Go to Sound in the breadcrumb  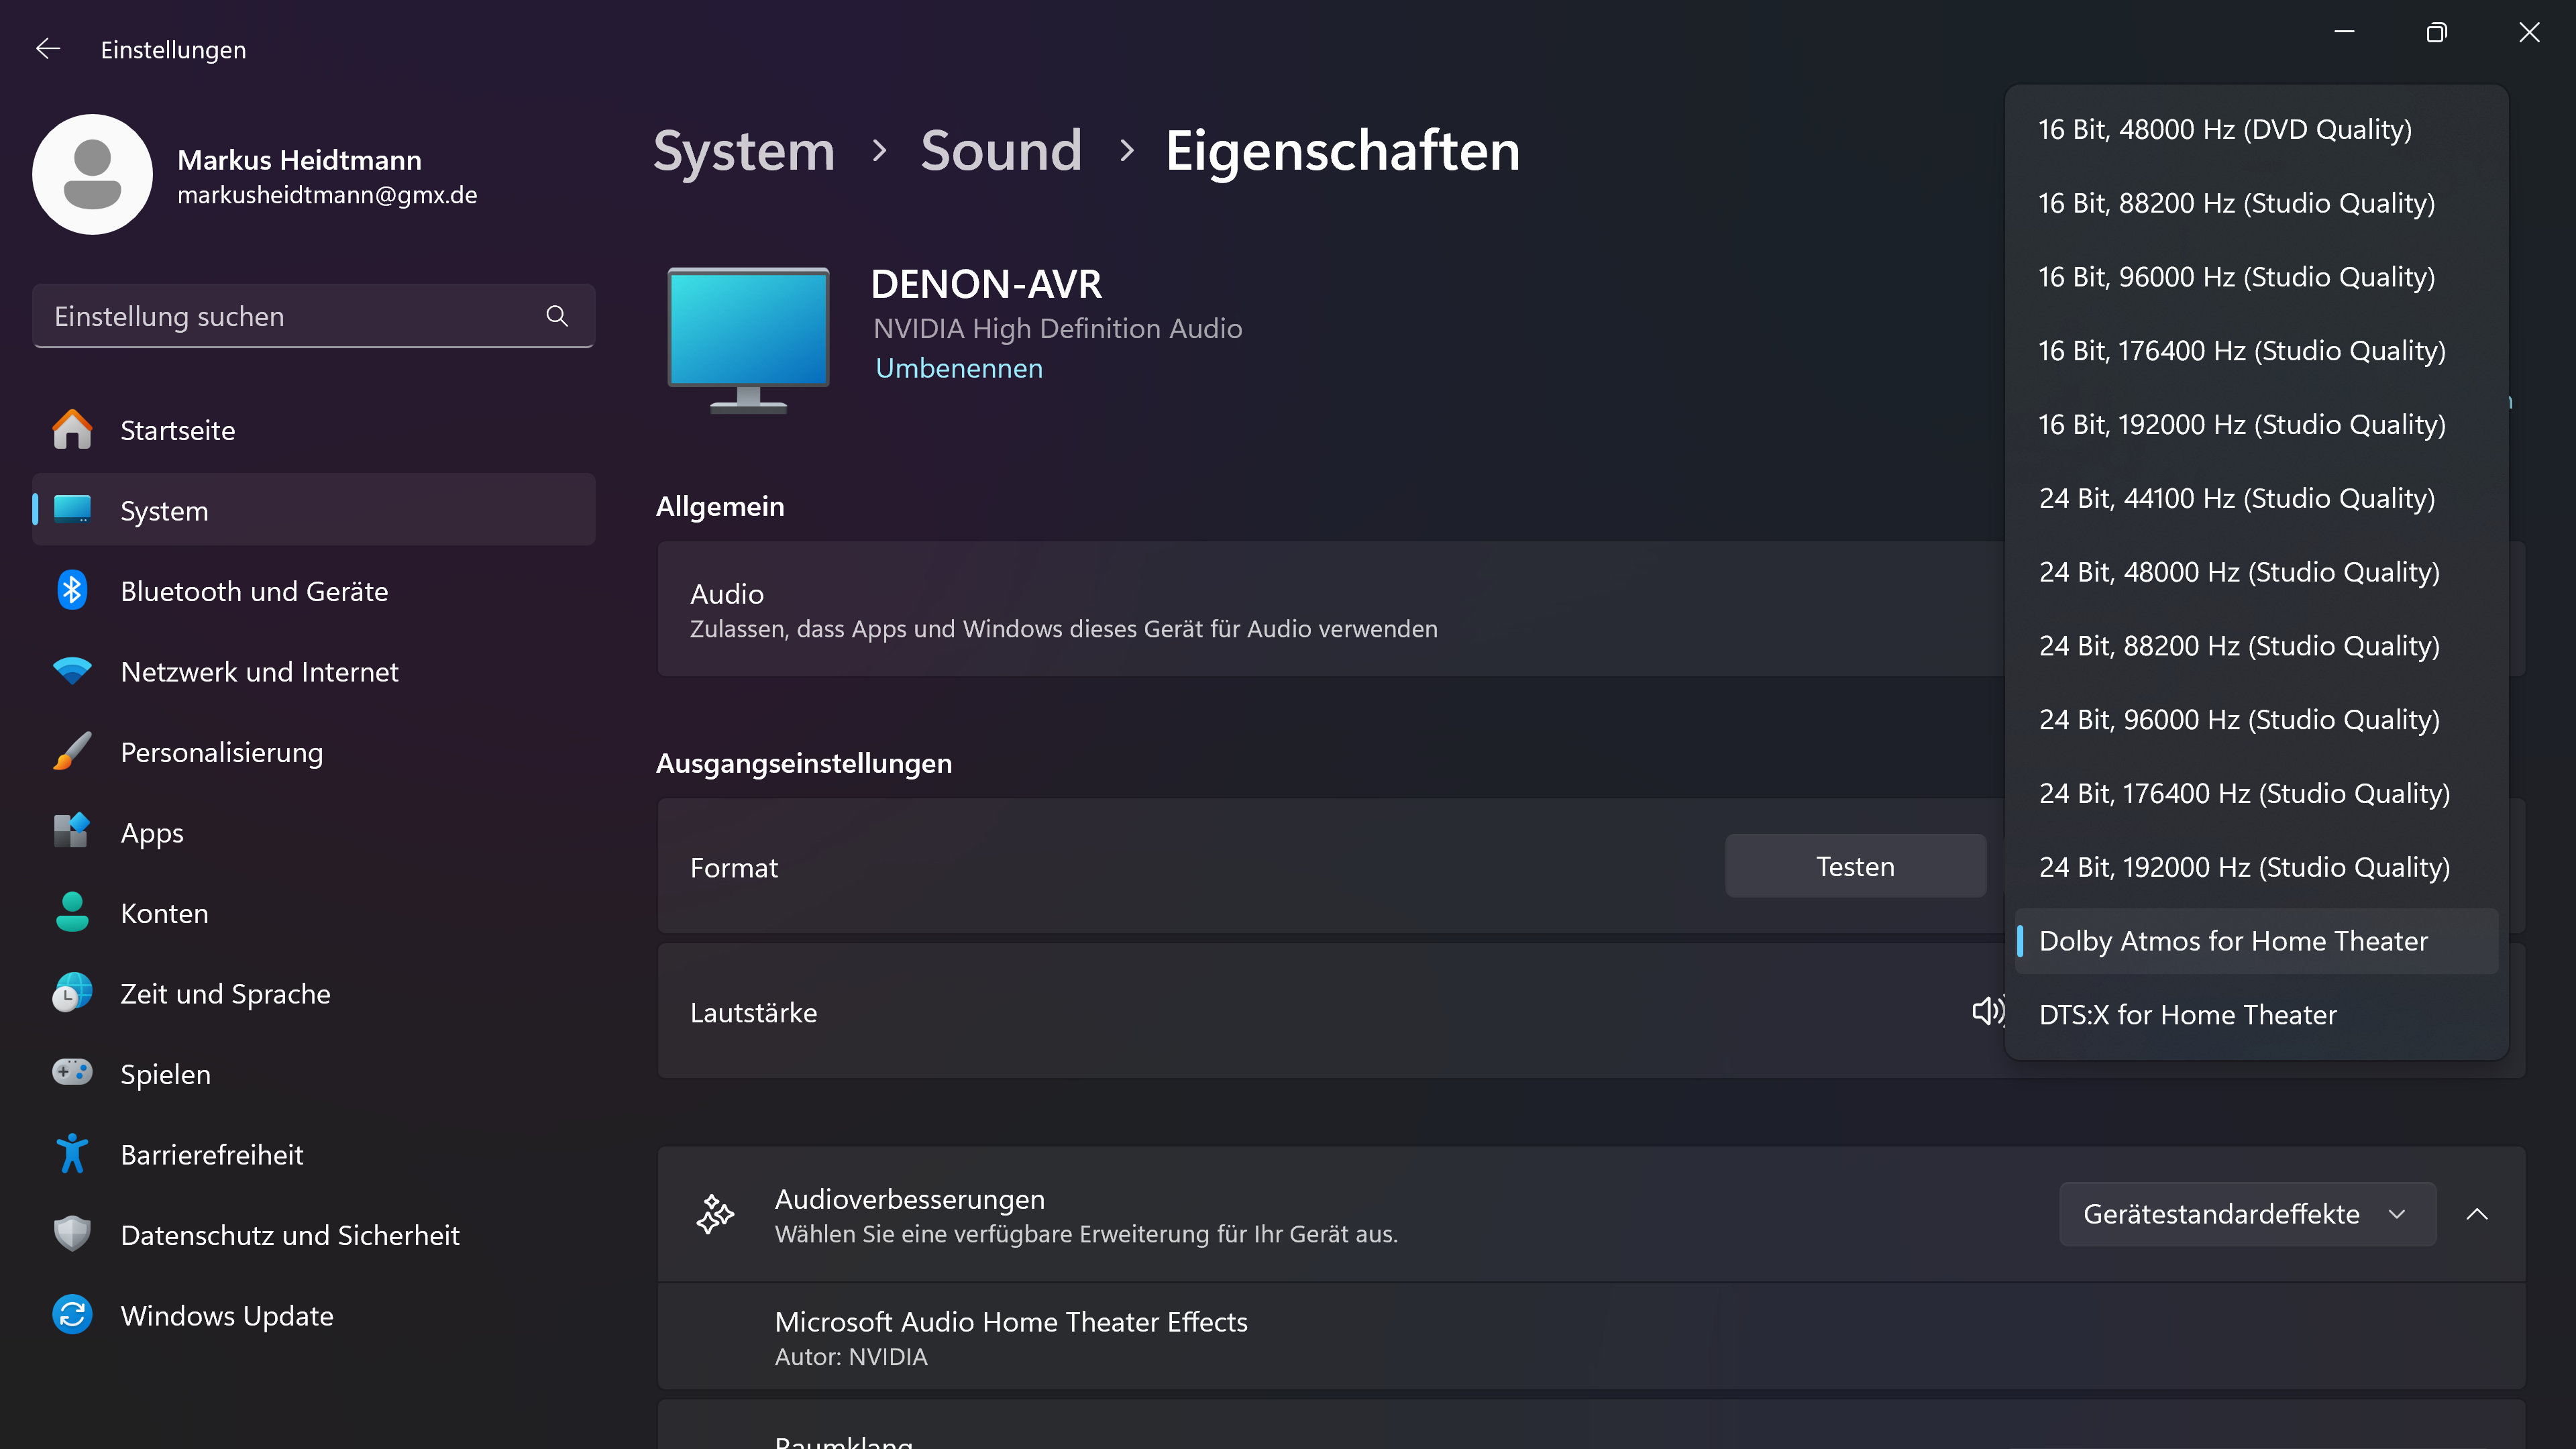(x=1000, y=151)
